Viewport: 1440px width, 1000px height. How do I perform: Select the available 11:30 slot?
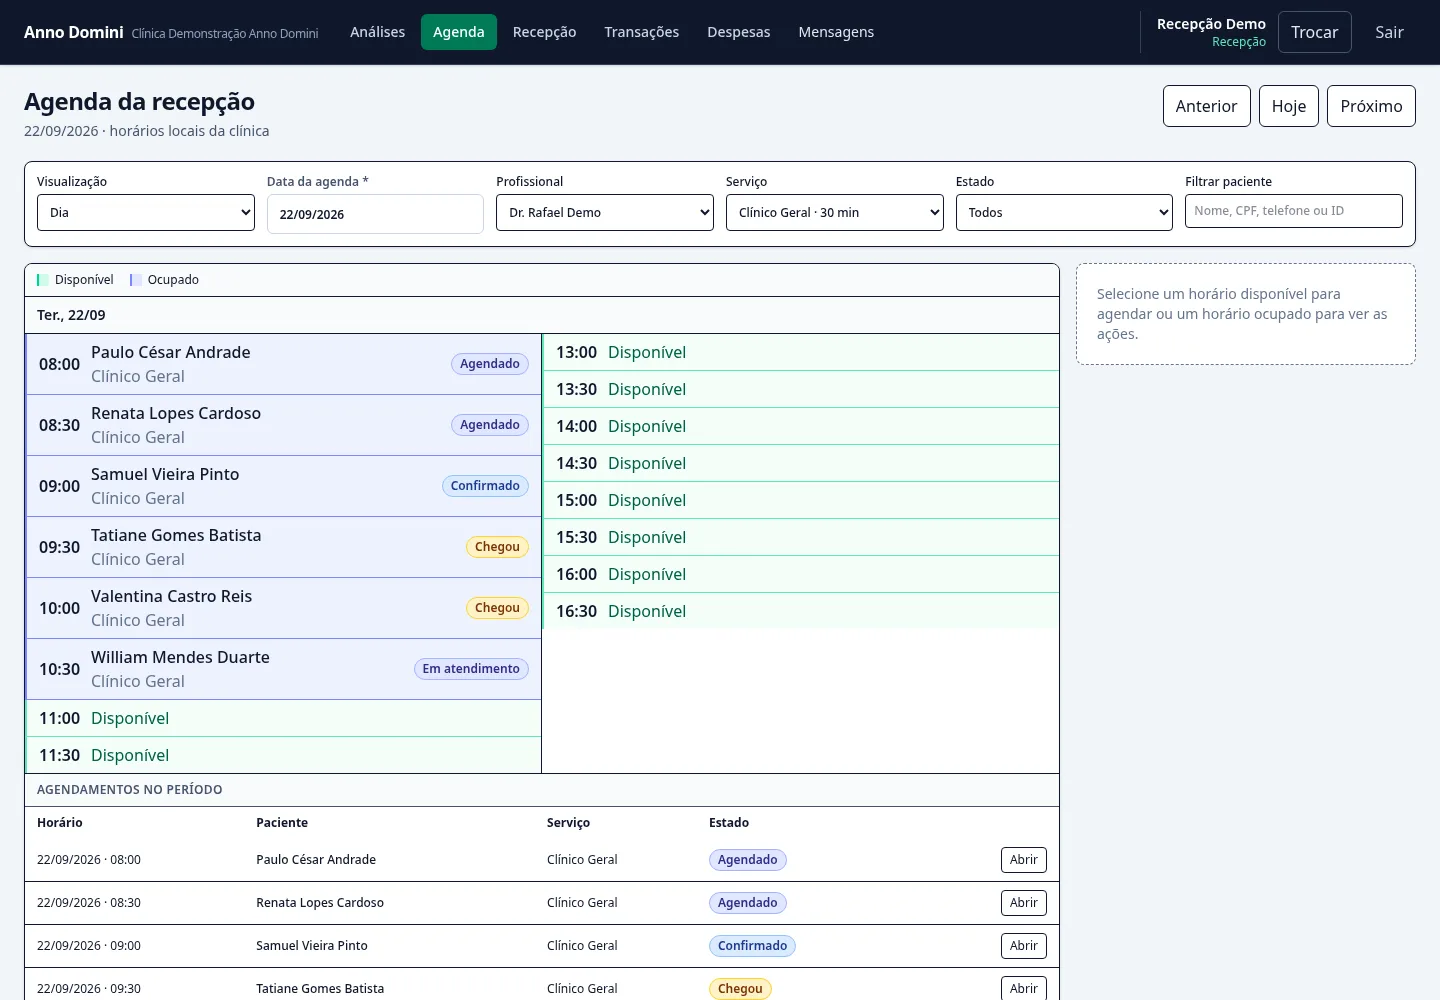(x=284, y=755)
